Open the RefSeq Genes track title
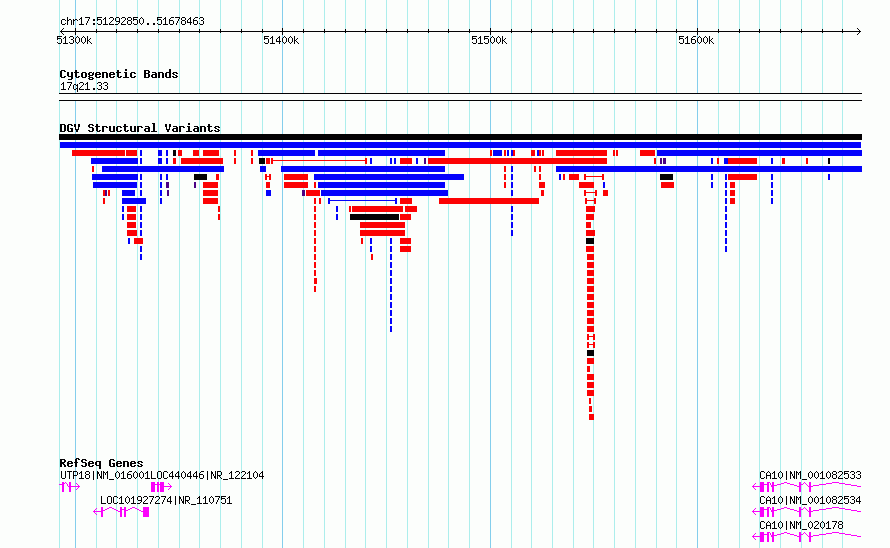Viewport: 890px width, 548px height. (101, 463)
